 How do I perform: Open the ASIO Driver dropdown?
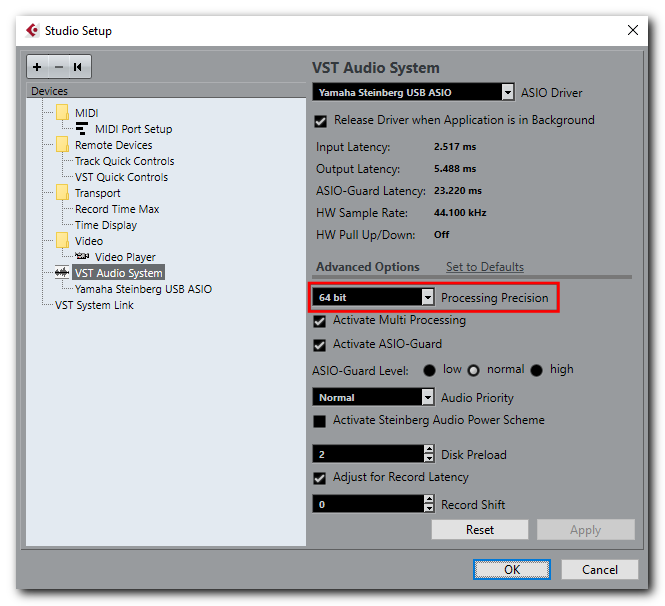click(508, 93)
